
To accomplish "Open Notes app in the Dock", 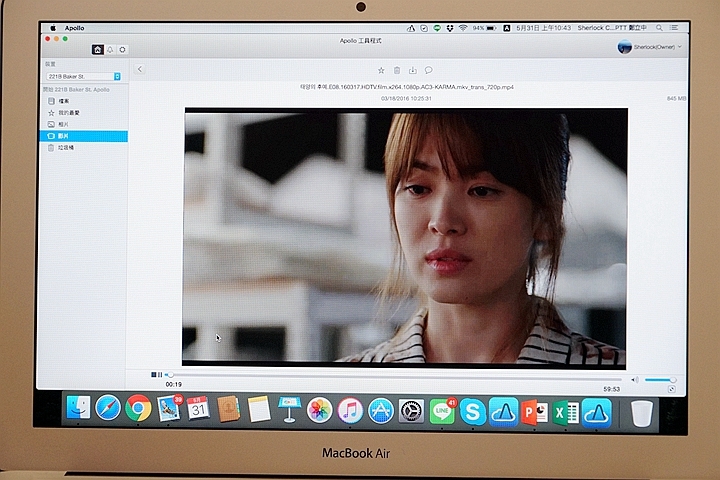I will 259,408.
